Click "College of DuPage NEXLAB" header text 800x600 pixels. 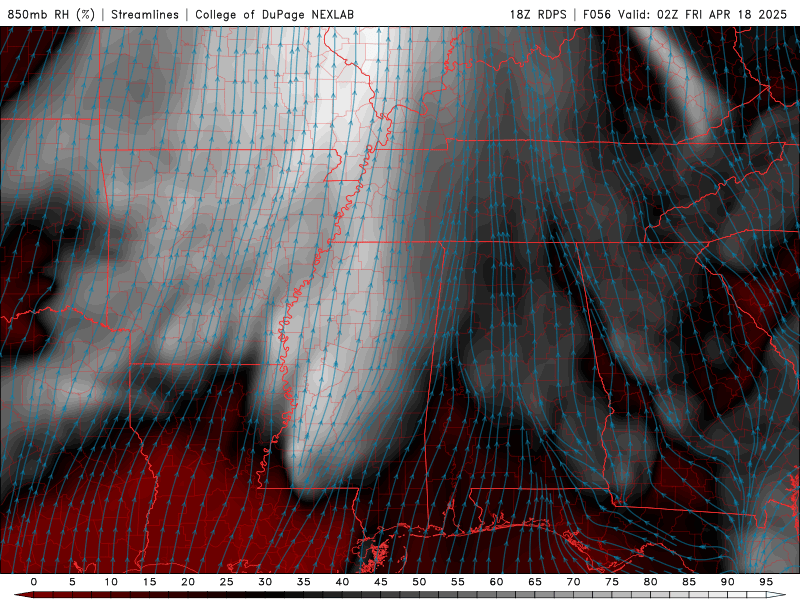pyautogui.click(x=274, y=14)
